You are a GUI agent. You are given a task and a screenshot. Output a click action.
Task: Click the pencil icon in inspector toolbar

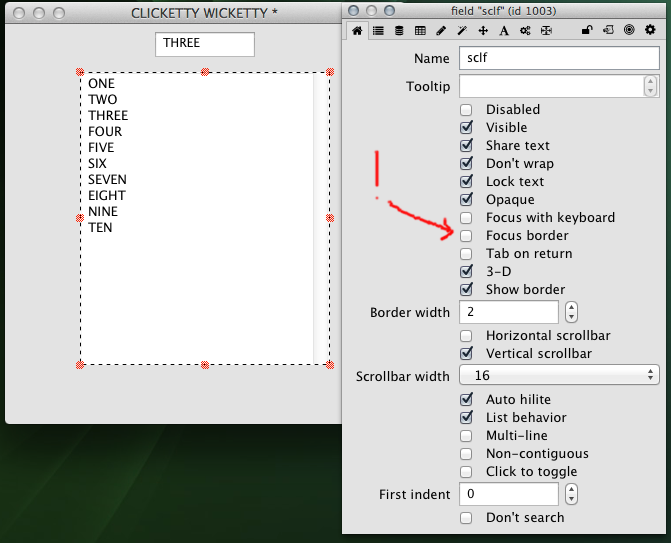tap(441, 31)
